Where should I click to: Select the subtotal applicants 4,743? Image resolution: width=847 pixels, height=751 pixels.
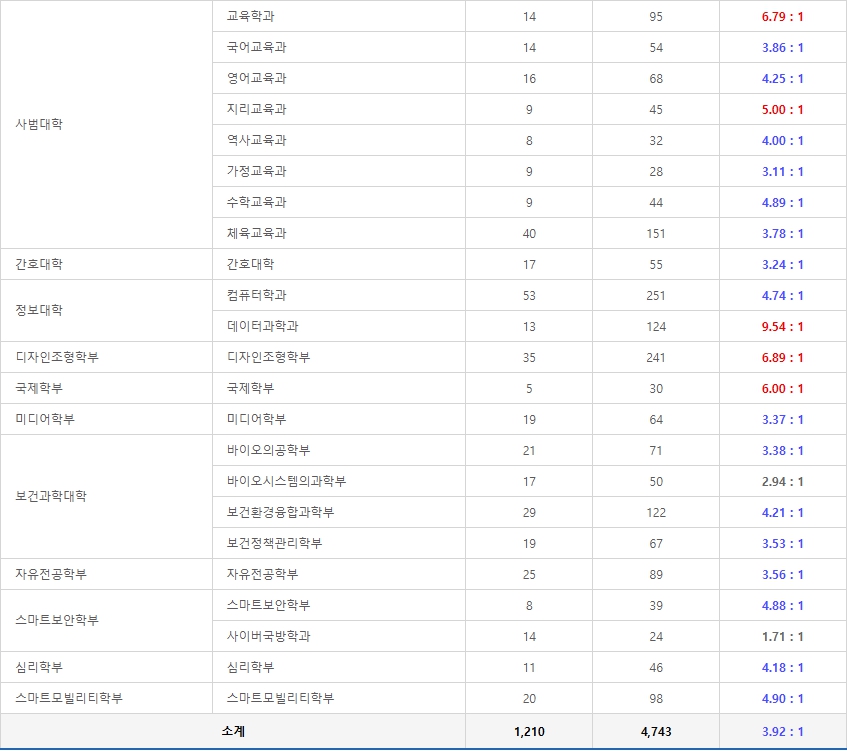click(x=656, y=732)
